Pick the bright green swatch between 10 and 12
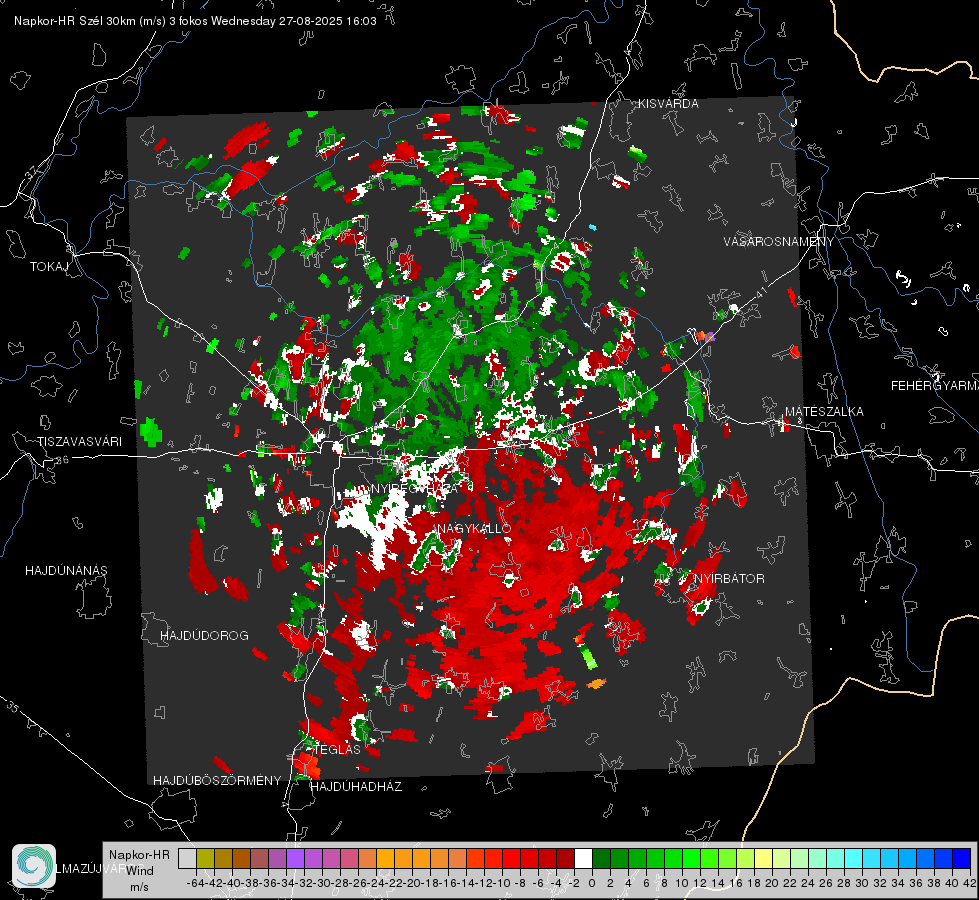The image size is (979, 900). point(691,858)
